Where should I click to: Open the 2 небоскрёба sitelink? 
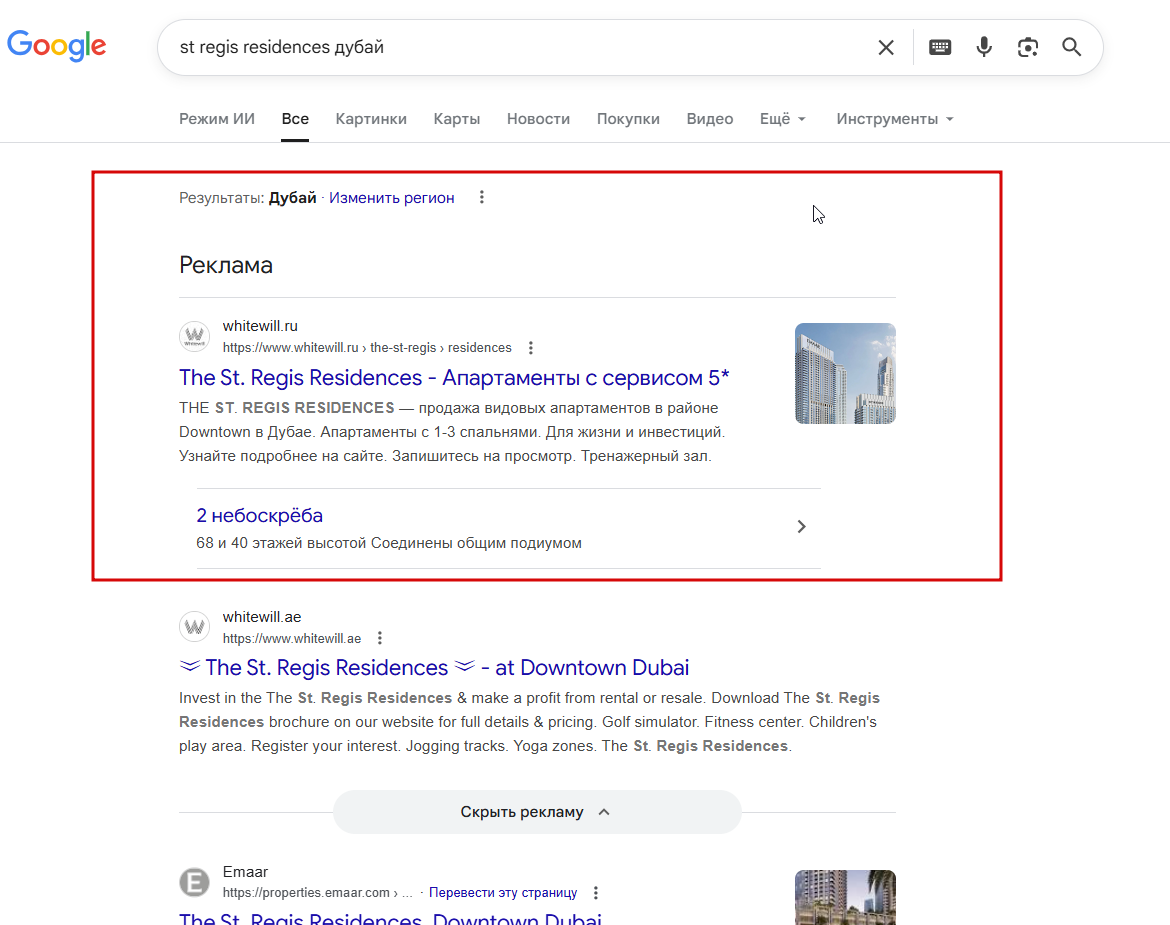click(260, 515)
